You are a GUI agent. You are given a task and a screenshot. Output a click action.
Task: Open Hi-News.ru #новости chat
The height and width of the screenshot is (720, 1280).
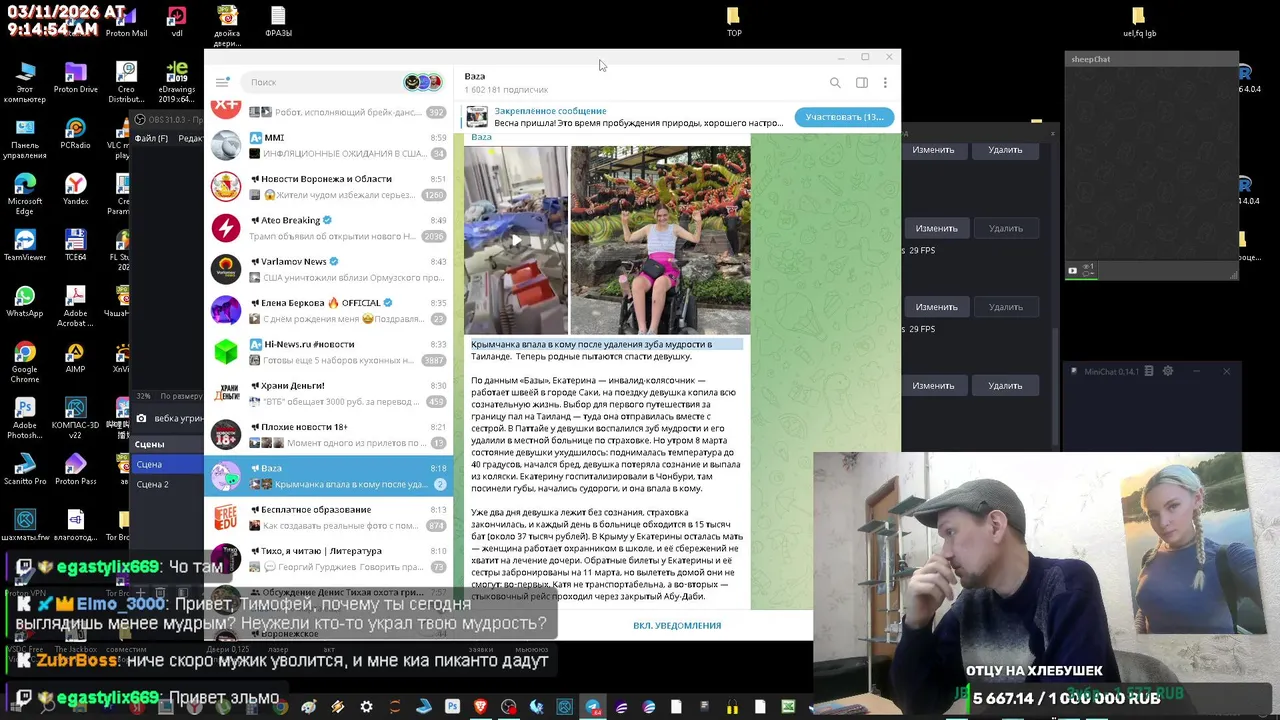coord(329,352)
